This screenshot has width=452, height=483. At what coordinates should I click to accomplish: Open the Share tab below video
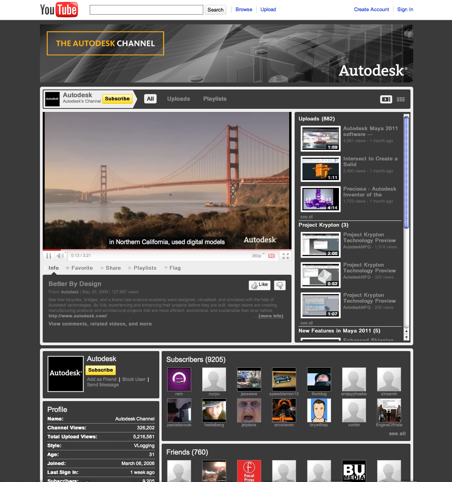tap(111, 268)
